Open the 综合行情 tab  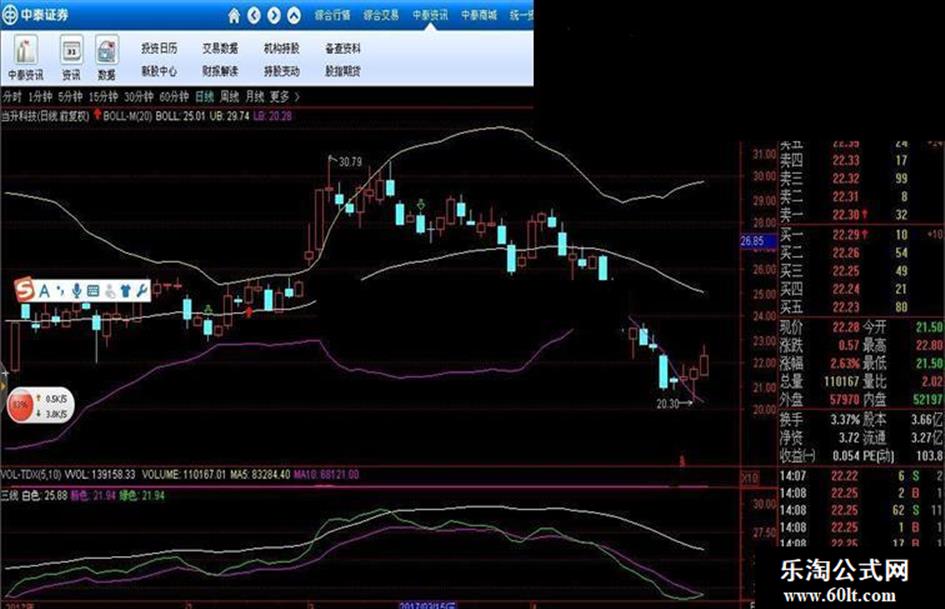click(x=332, y=15)
